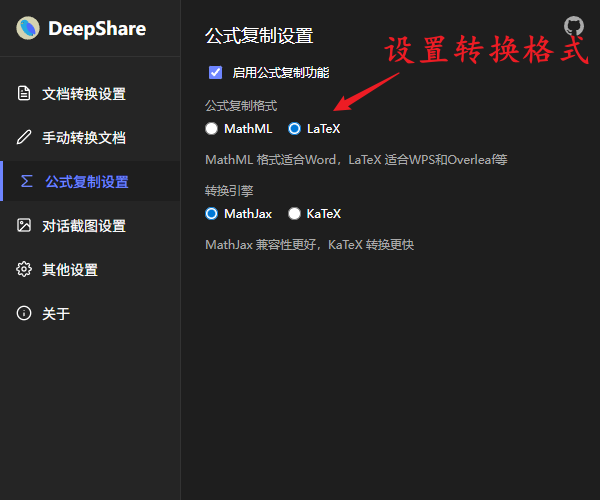Click the 公式复制格式 label

(241, 106)
